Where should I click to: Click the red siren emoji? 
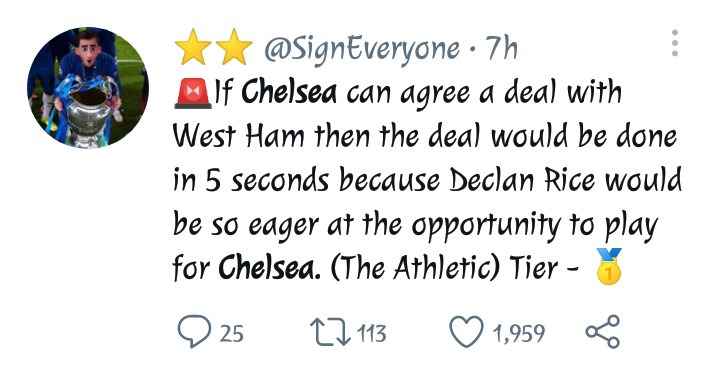193,93
